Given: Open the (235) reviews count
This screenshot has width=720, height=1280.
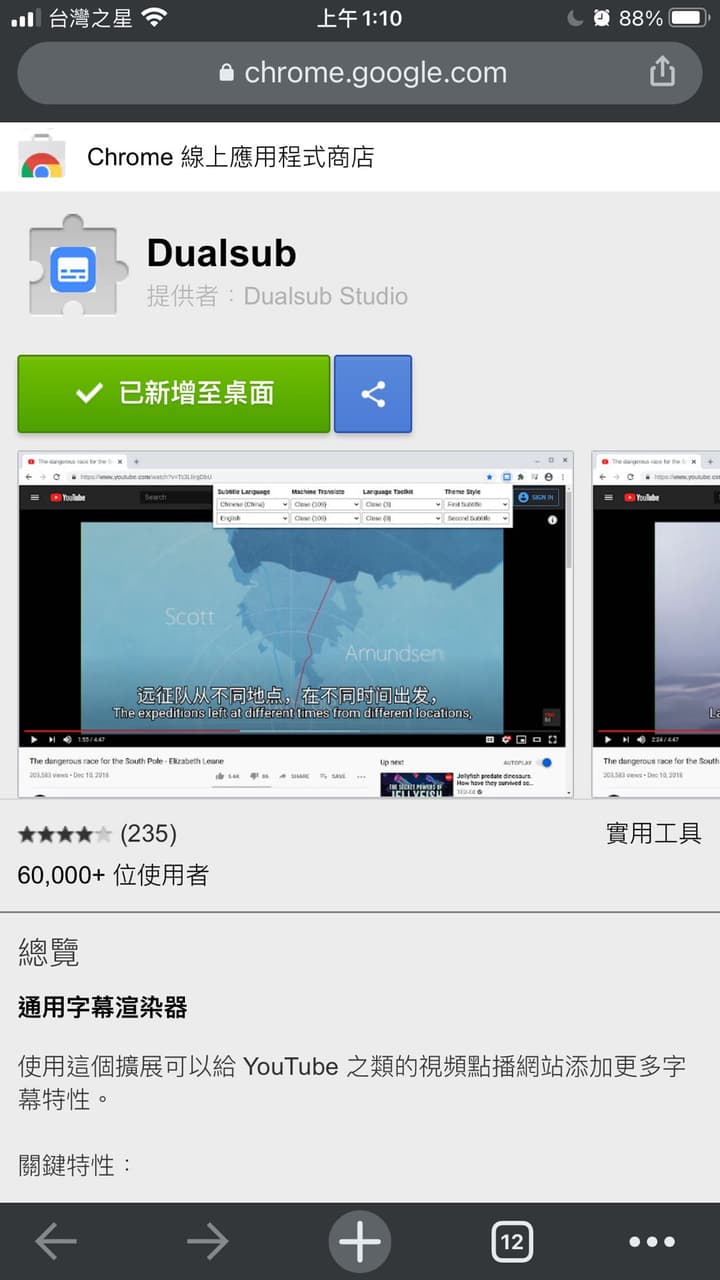Looking at the screenshot, I should (148, 834).
